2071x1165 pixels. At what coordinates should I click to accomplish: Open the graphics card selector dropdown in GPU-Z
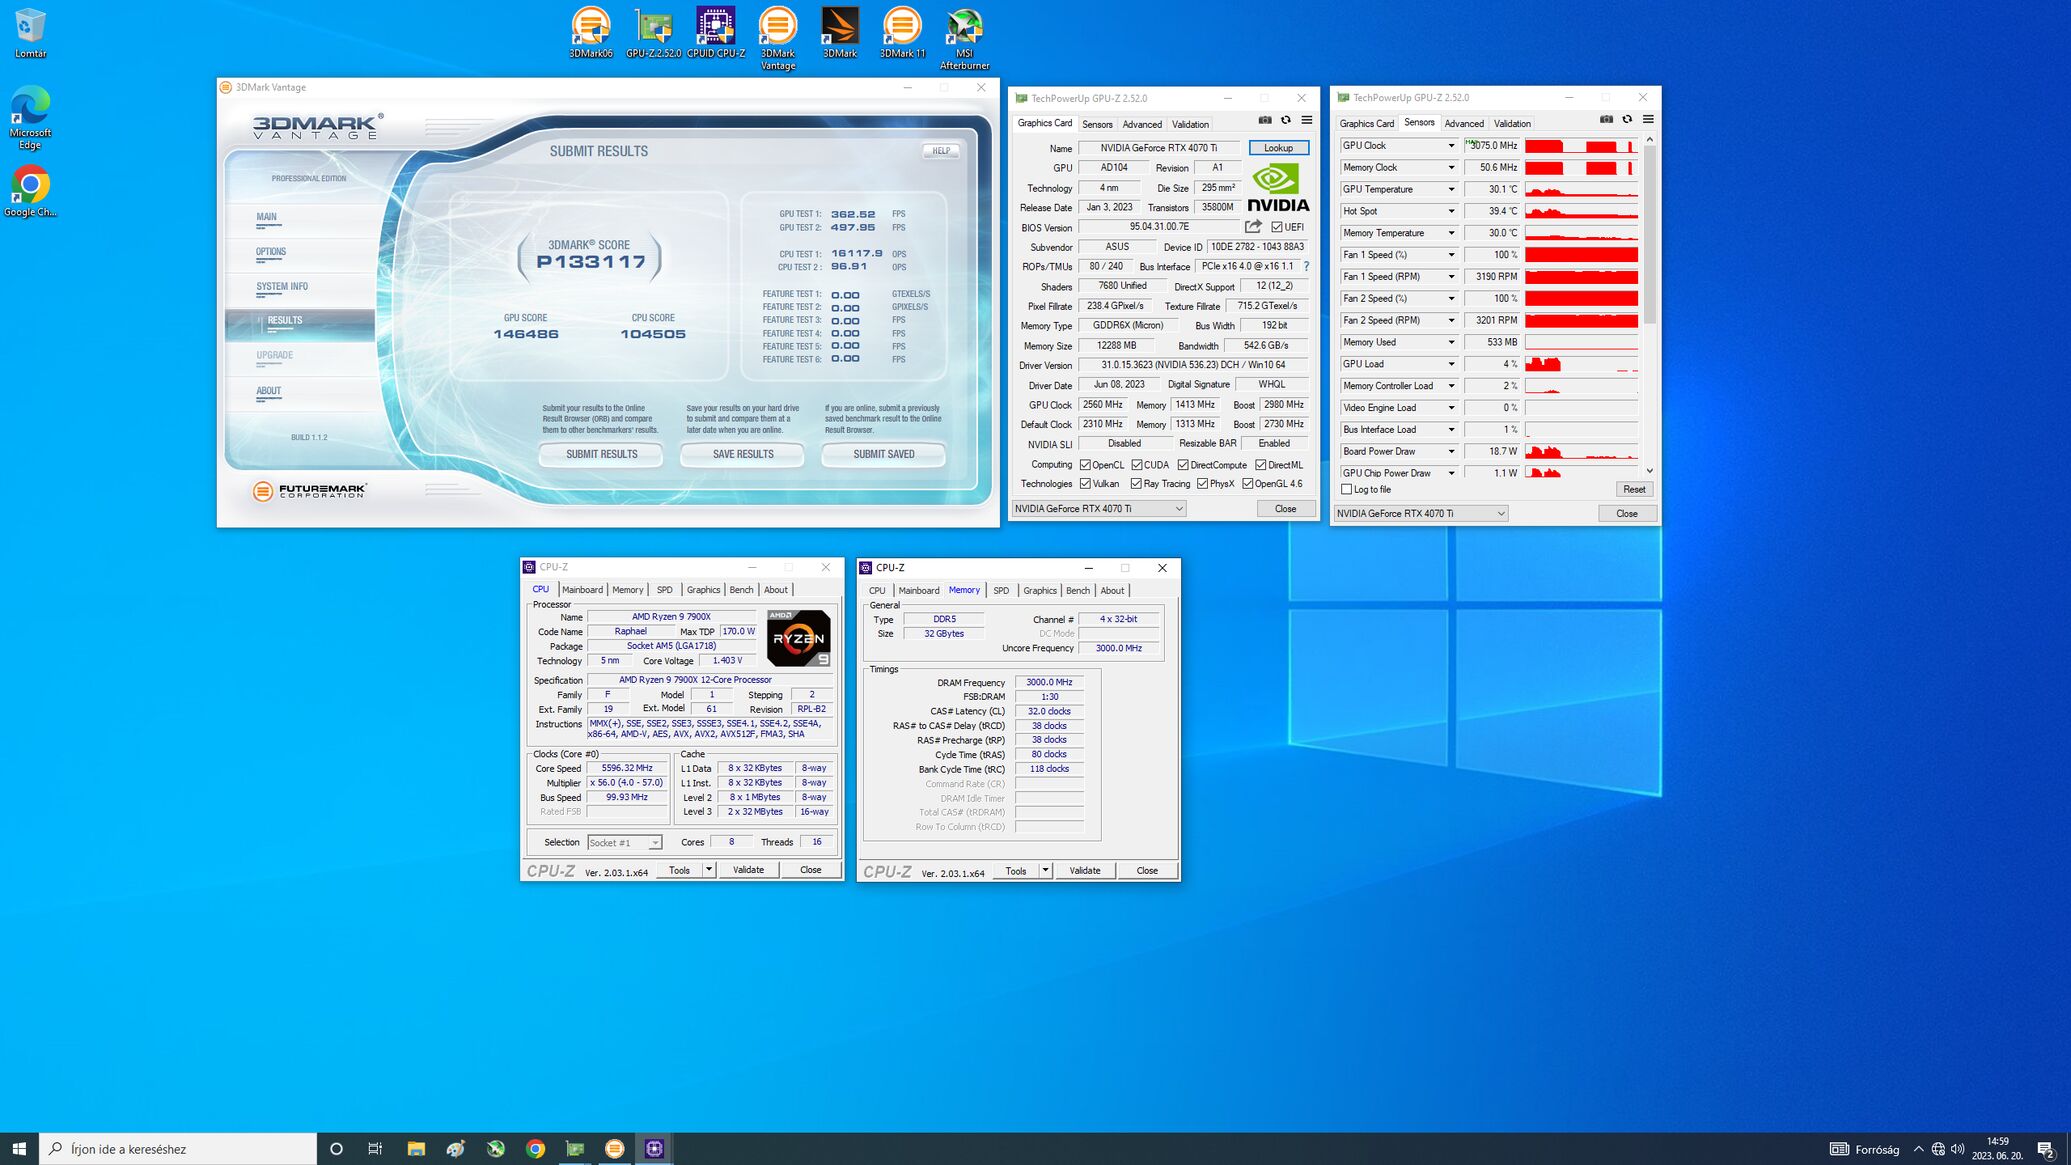click(x=1178, y=509)
